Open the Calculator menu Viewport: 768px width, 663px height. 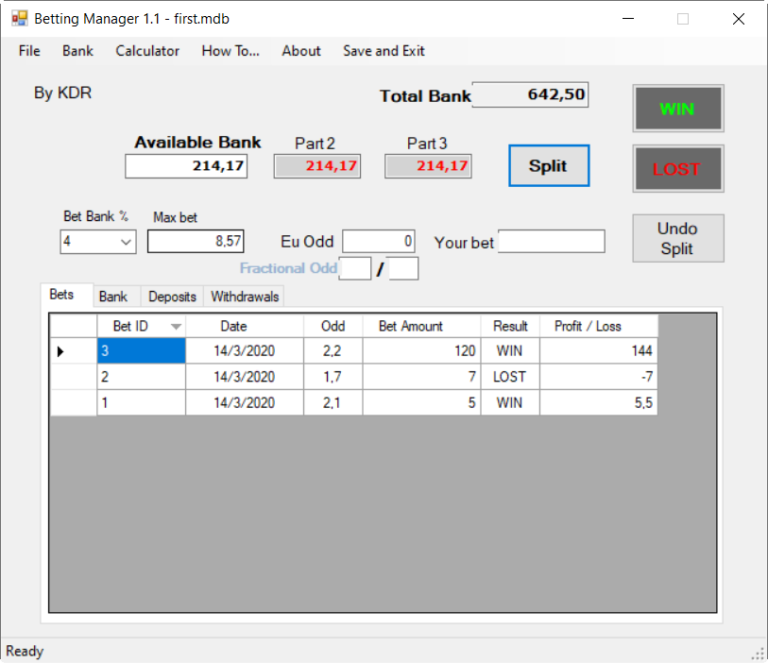pos(147,51)
